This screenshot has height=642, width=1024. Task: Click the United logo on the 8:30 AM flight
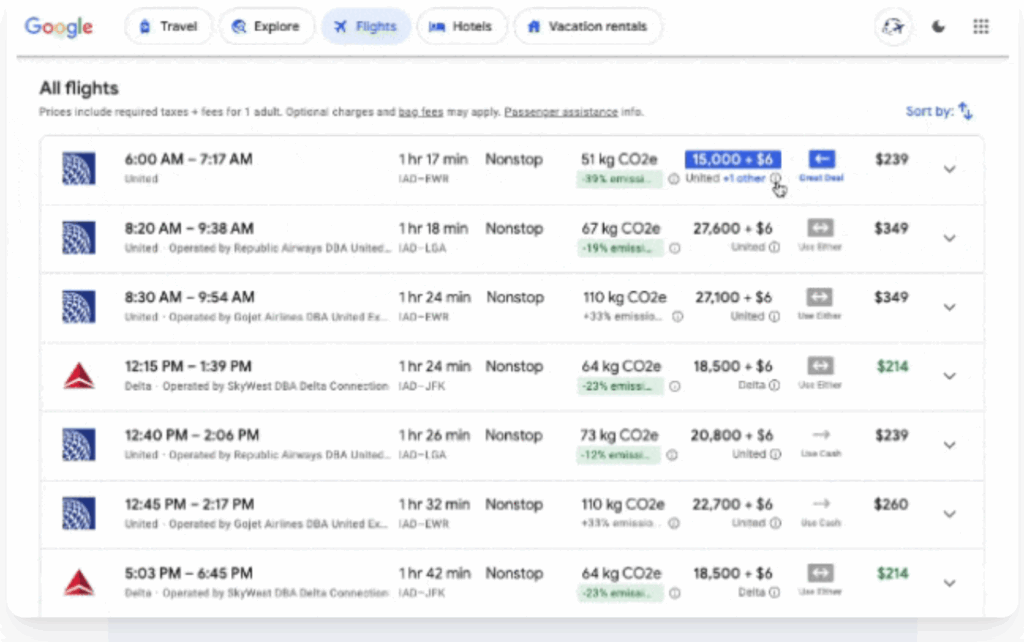tap(78, 307)
